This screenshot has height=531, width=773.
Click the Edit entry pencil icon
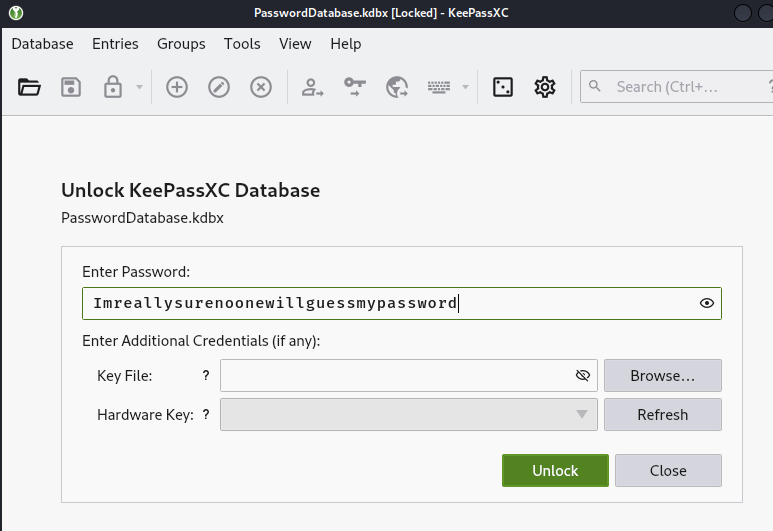219,87
